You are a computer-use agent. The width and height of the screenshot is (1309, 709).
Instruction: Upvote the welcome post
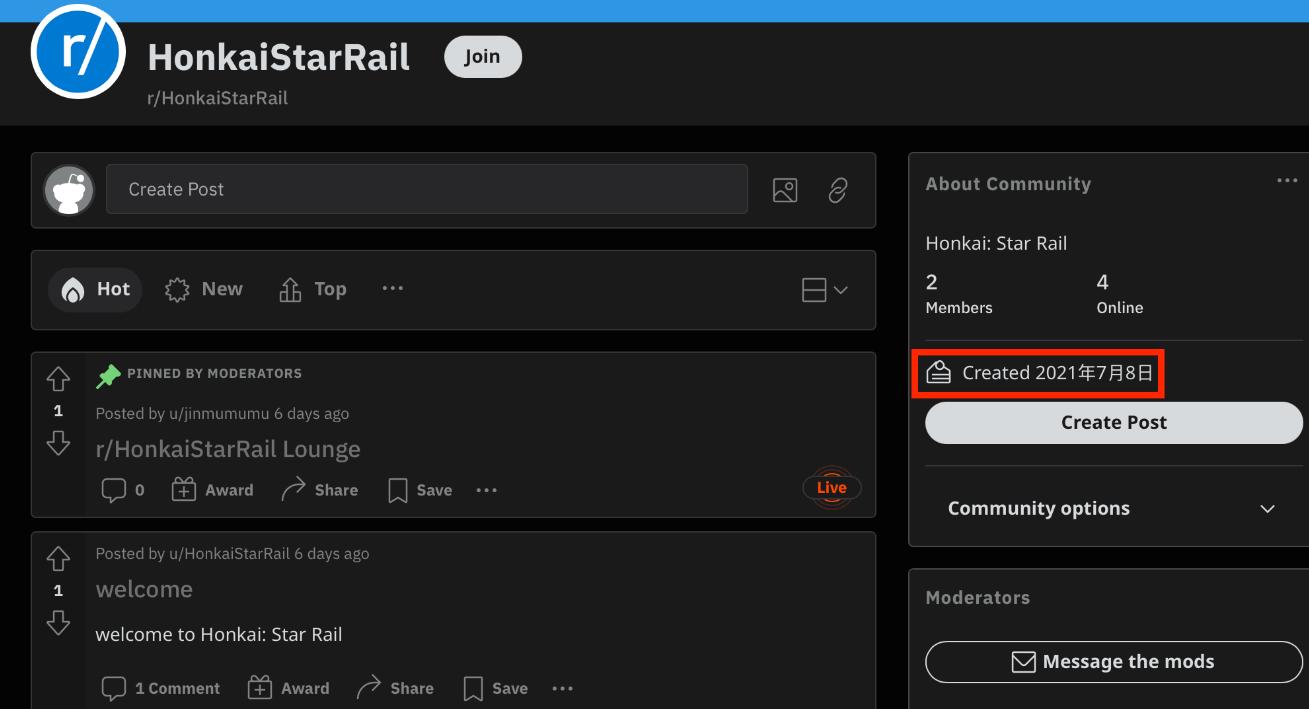58,559
